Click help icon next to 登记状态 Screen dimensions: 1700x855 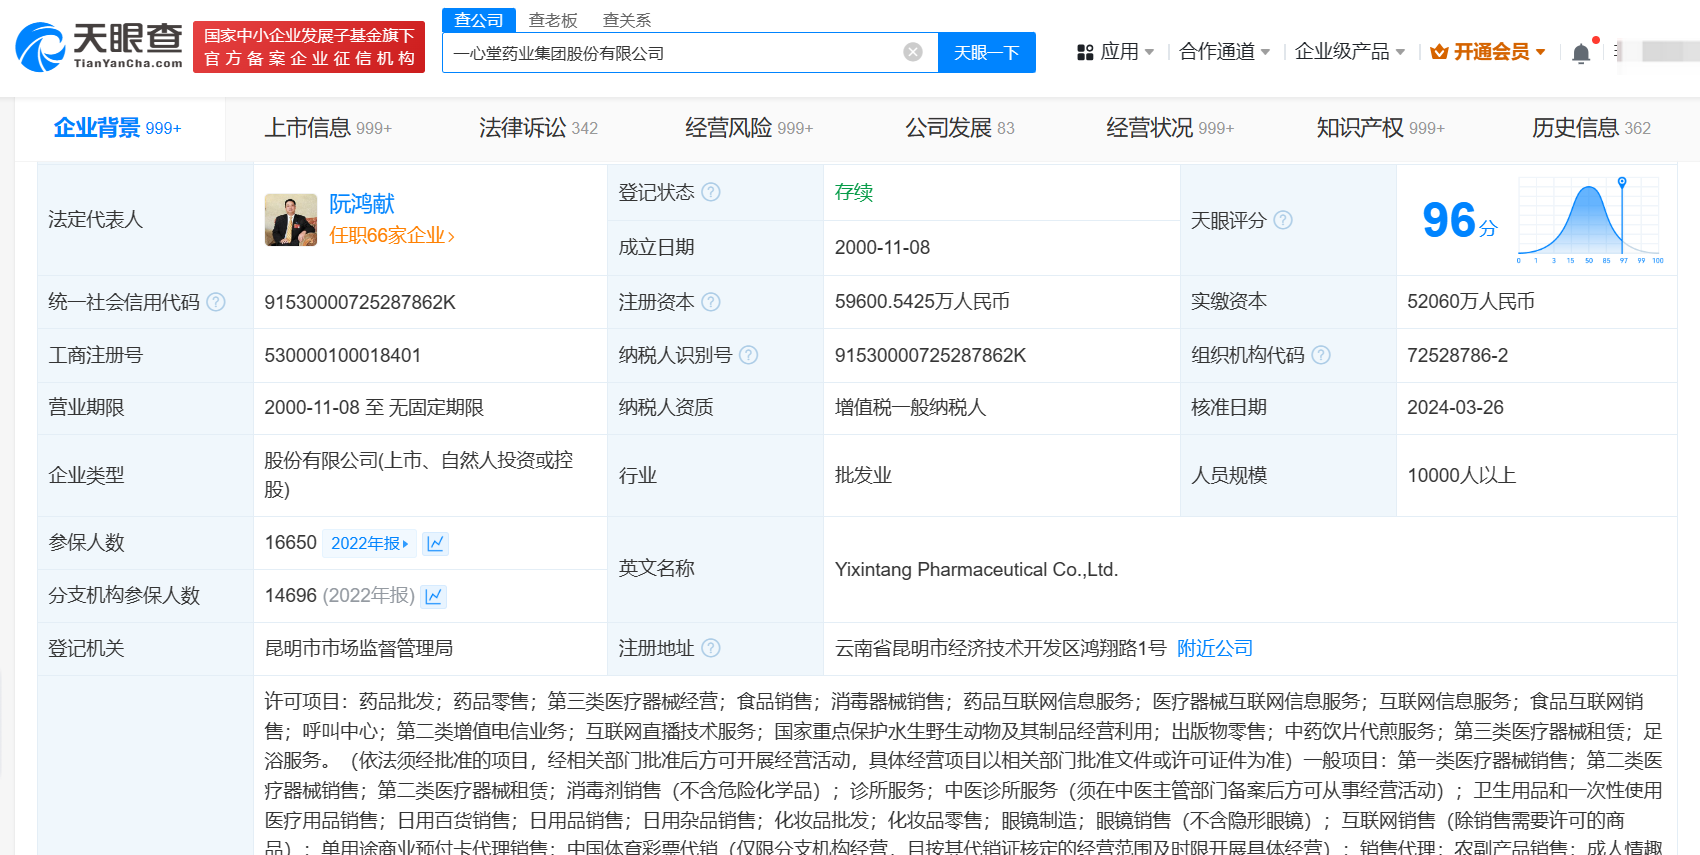(x=711, y=192)
